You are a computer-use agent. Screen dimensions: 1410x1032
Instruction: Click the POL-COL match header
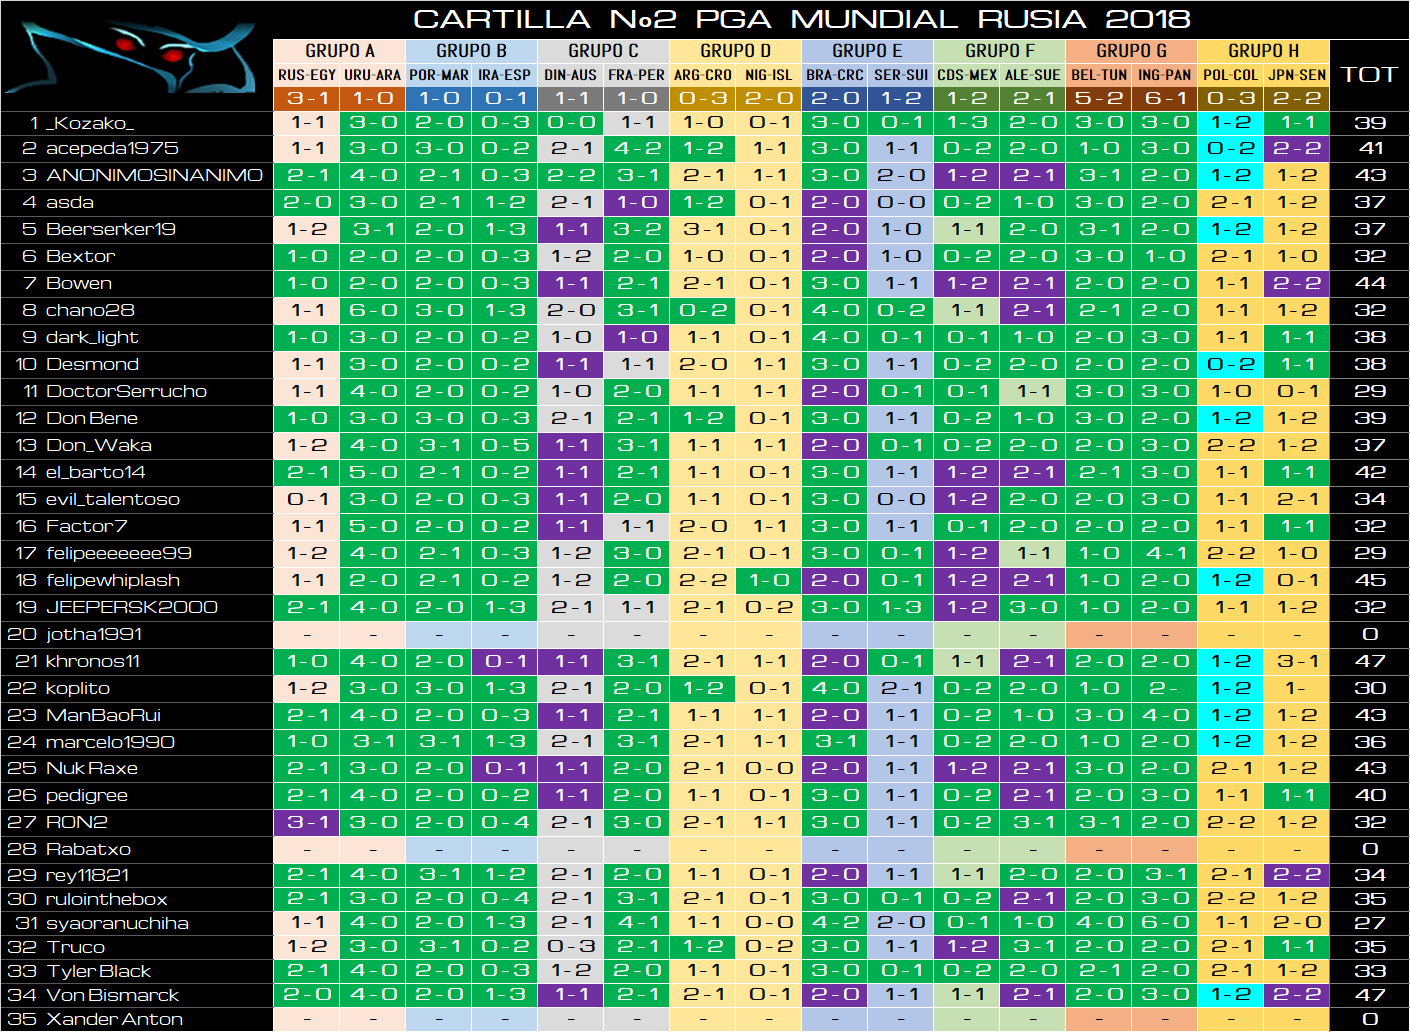tap(1231, 75)
